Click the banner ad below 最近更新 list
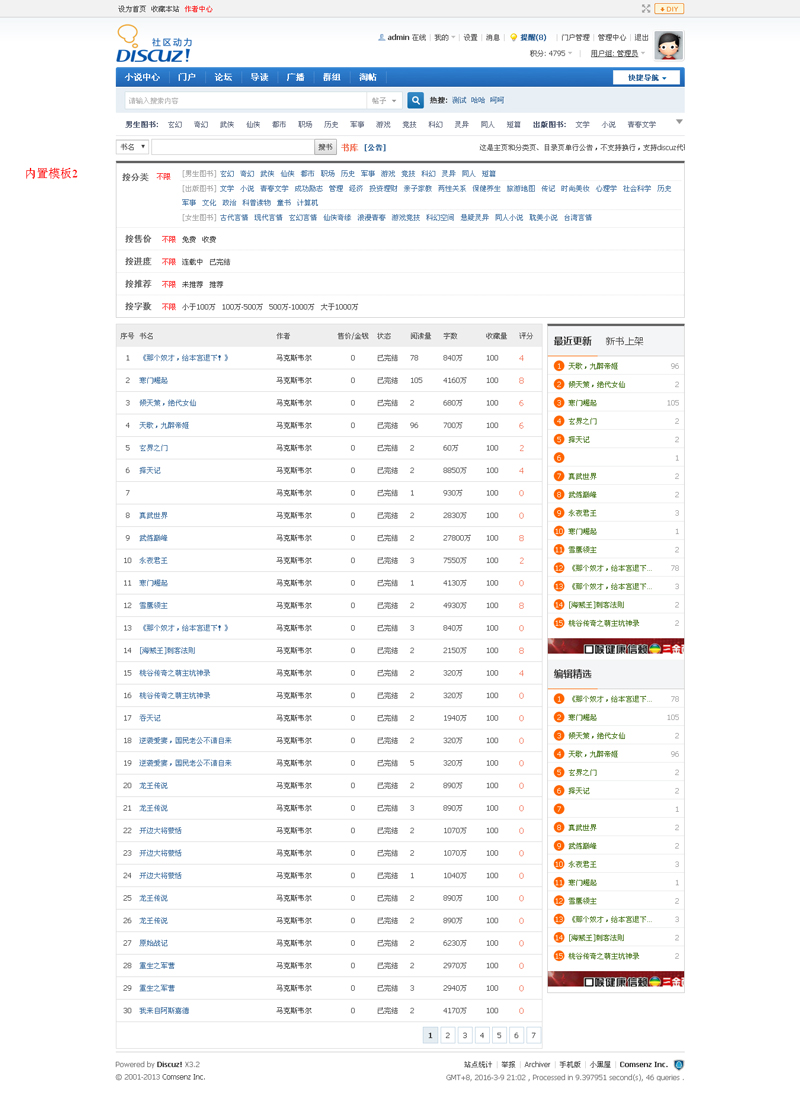Screen dimensions: 800x1113 pyautogui.click(x=616, y=647)
